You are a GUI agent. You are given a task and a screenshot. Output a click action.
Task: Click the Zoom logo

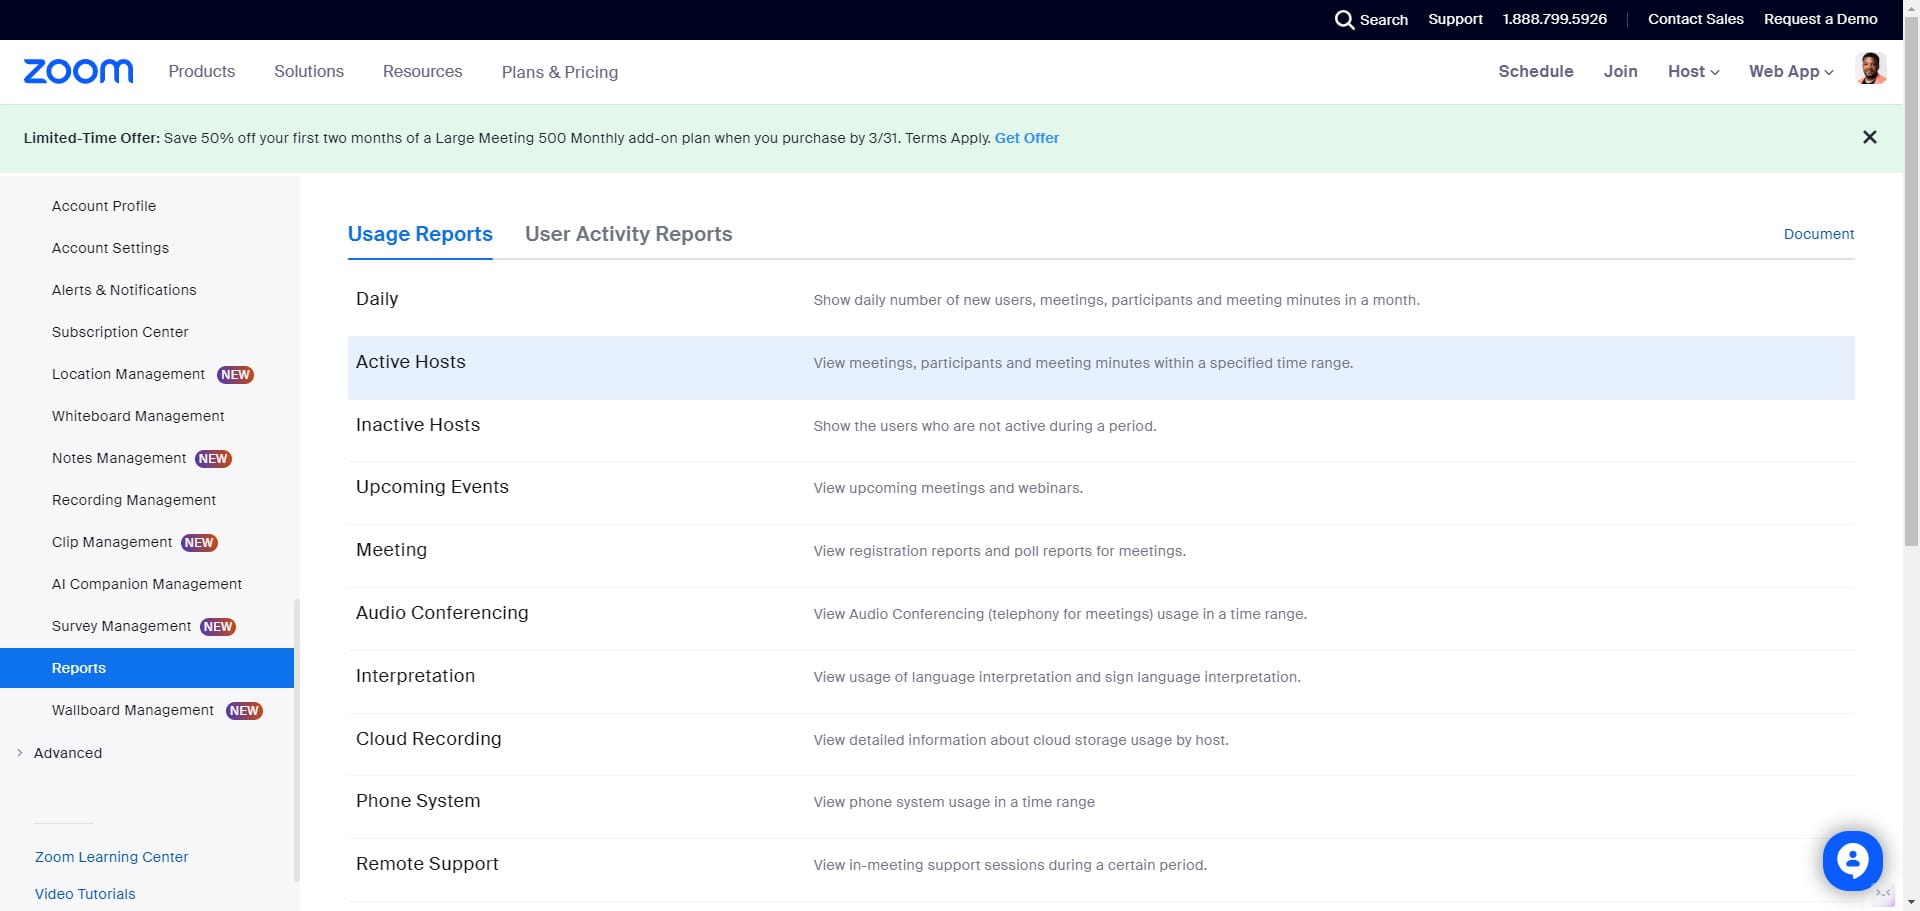[x=78, y=72]
